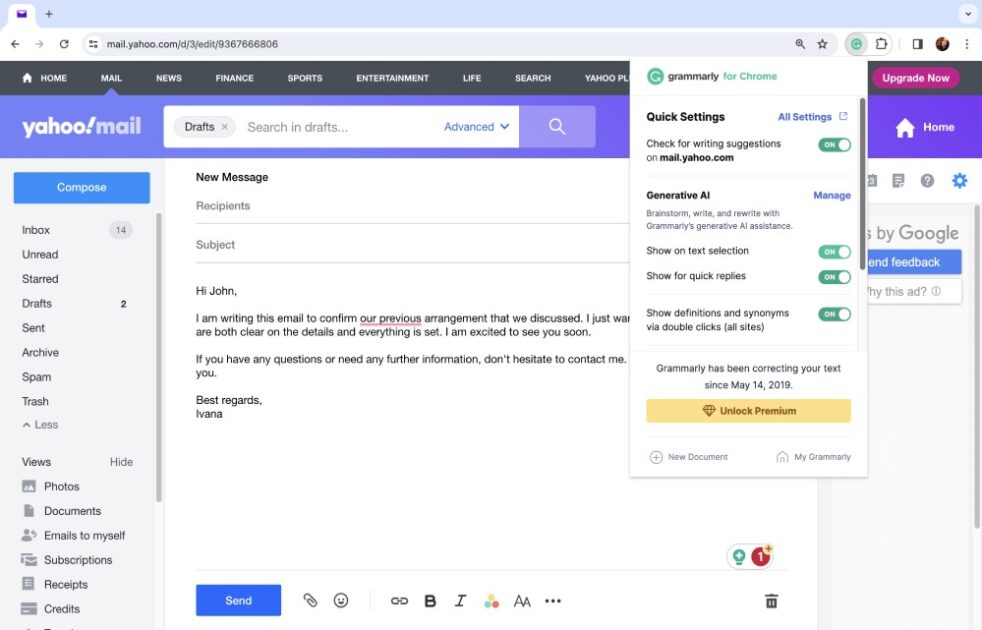Click Unlock Premium in Grammarly popup
Viewport: 982px width, 630px height.
click(x=748, y=410)
